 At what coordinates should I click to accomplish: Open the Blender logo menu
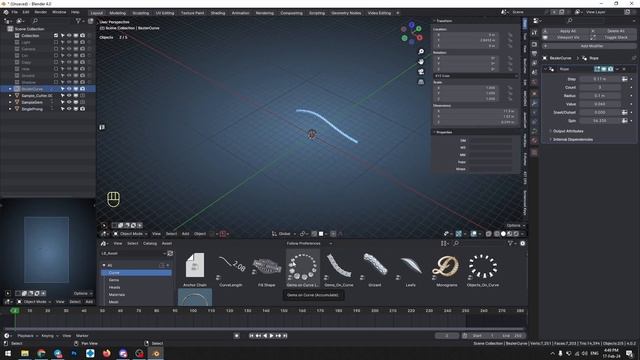click(6, 12)
